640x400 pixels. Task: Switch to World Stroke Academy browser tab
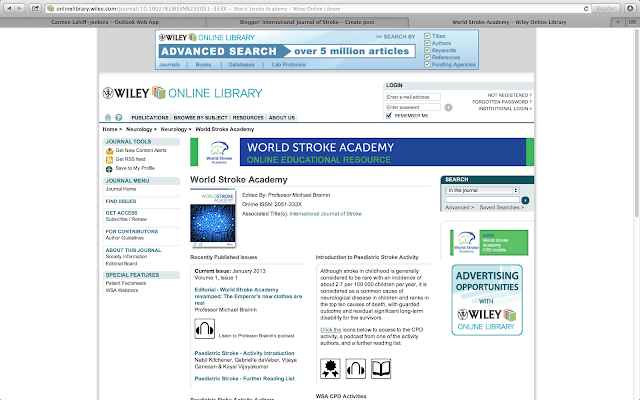(x=509, y=22)
